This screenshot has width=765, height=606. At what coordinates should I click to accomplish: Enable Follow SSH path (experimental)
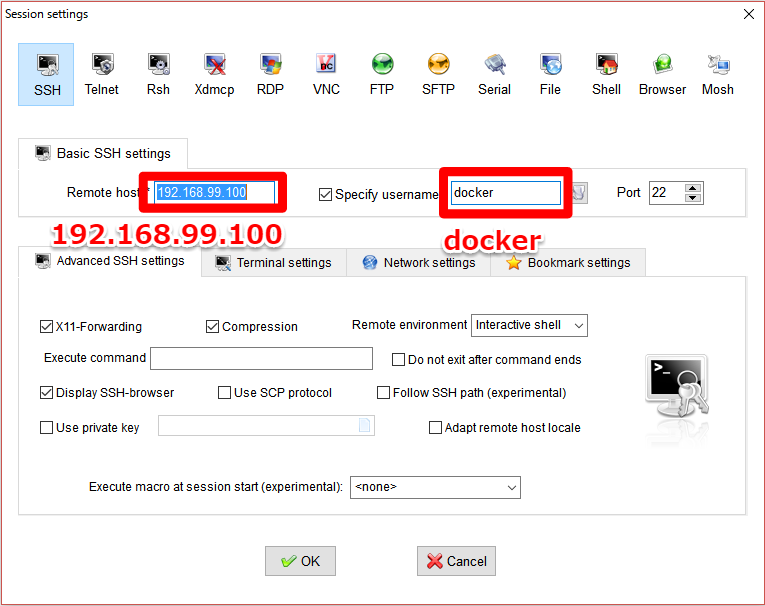click(x=383, y=393)
